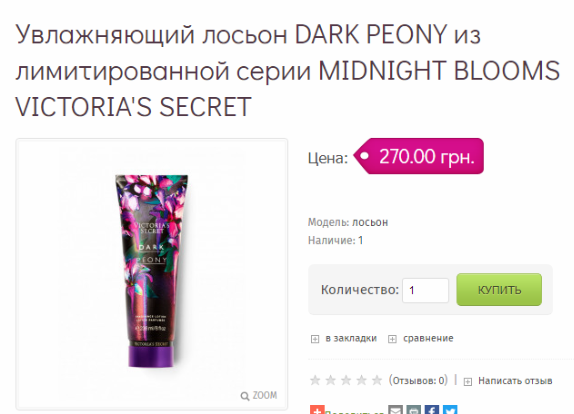Share the product via Twitter icon
The width and height of the screenshot is (574, 414).
(450, 410)
